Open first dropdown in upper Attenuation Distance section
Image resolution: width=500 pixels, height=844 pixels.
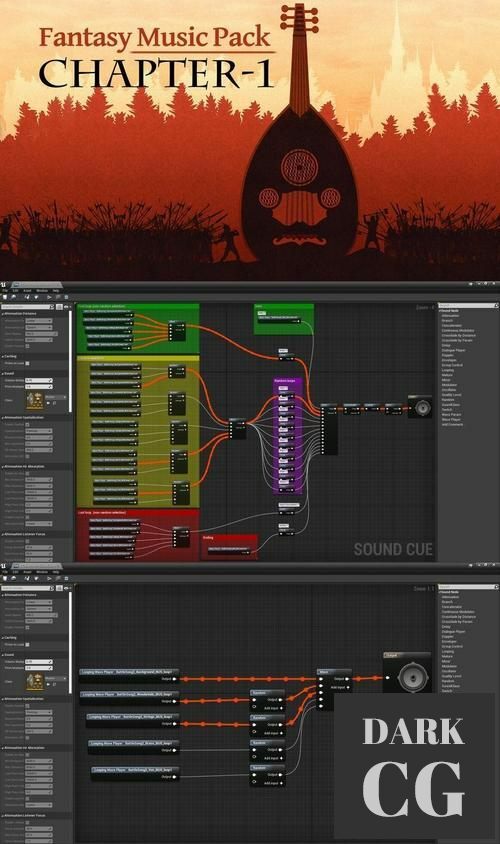(39, 321)
